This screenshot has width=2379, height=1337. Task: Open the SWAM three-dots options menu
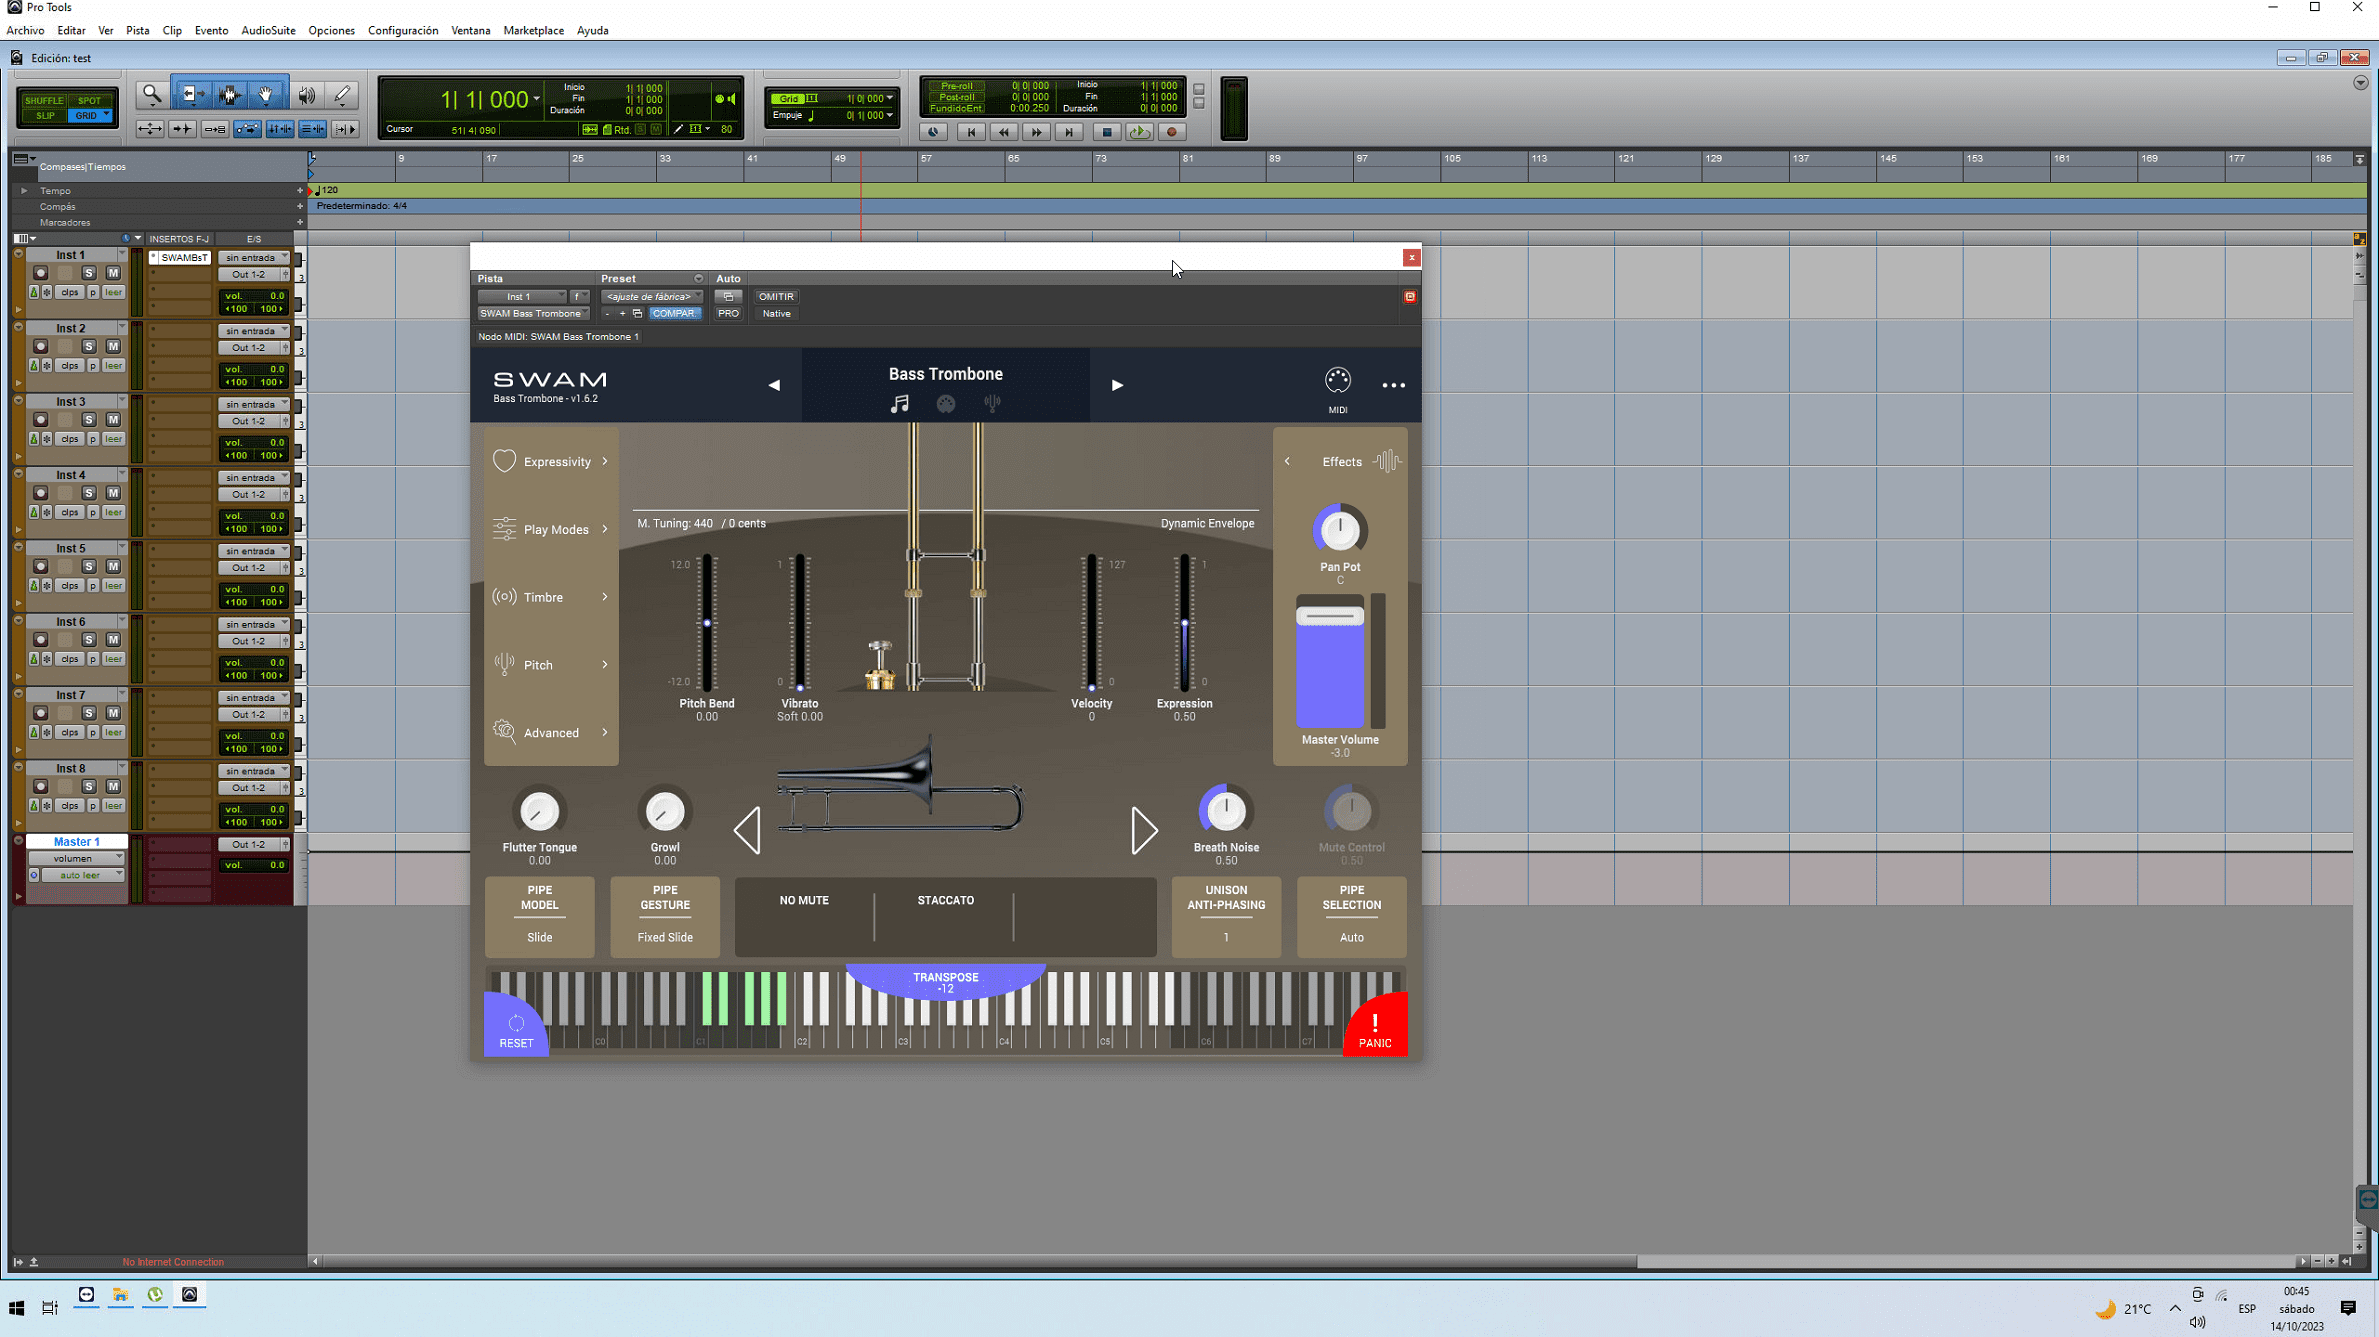pyautogui.click(x=1393, y=385)
